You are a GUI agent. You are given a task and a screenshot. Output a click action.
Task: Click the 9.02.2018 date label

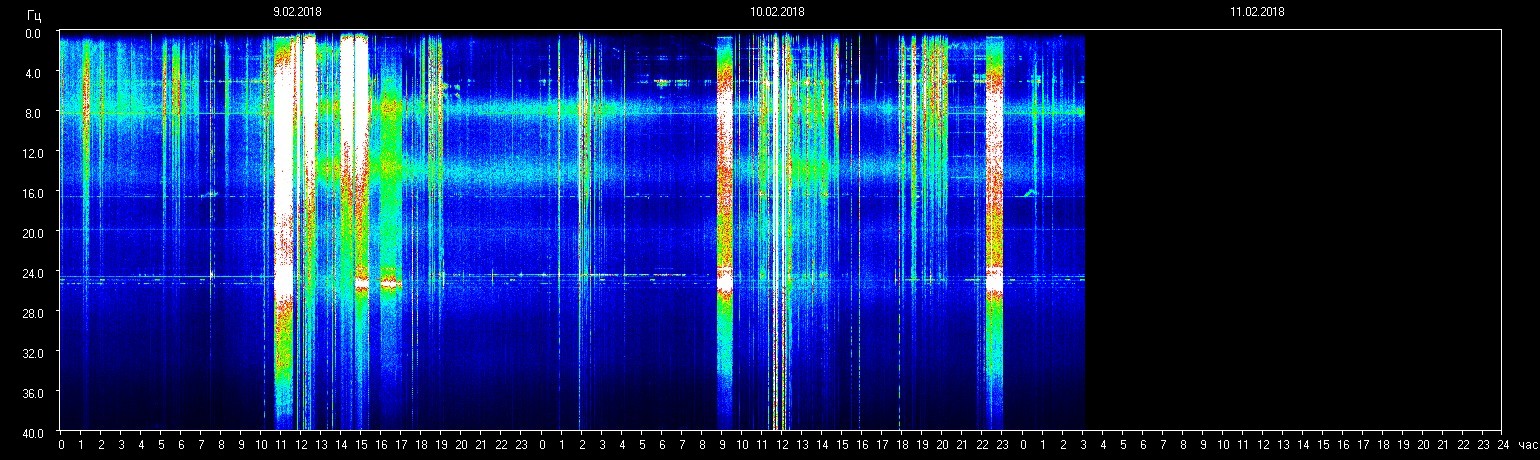coord(297,12)
